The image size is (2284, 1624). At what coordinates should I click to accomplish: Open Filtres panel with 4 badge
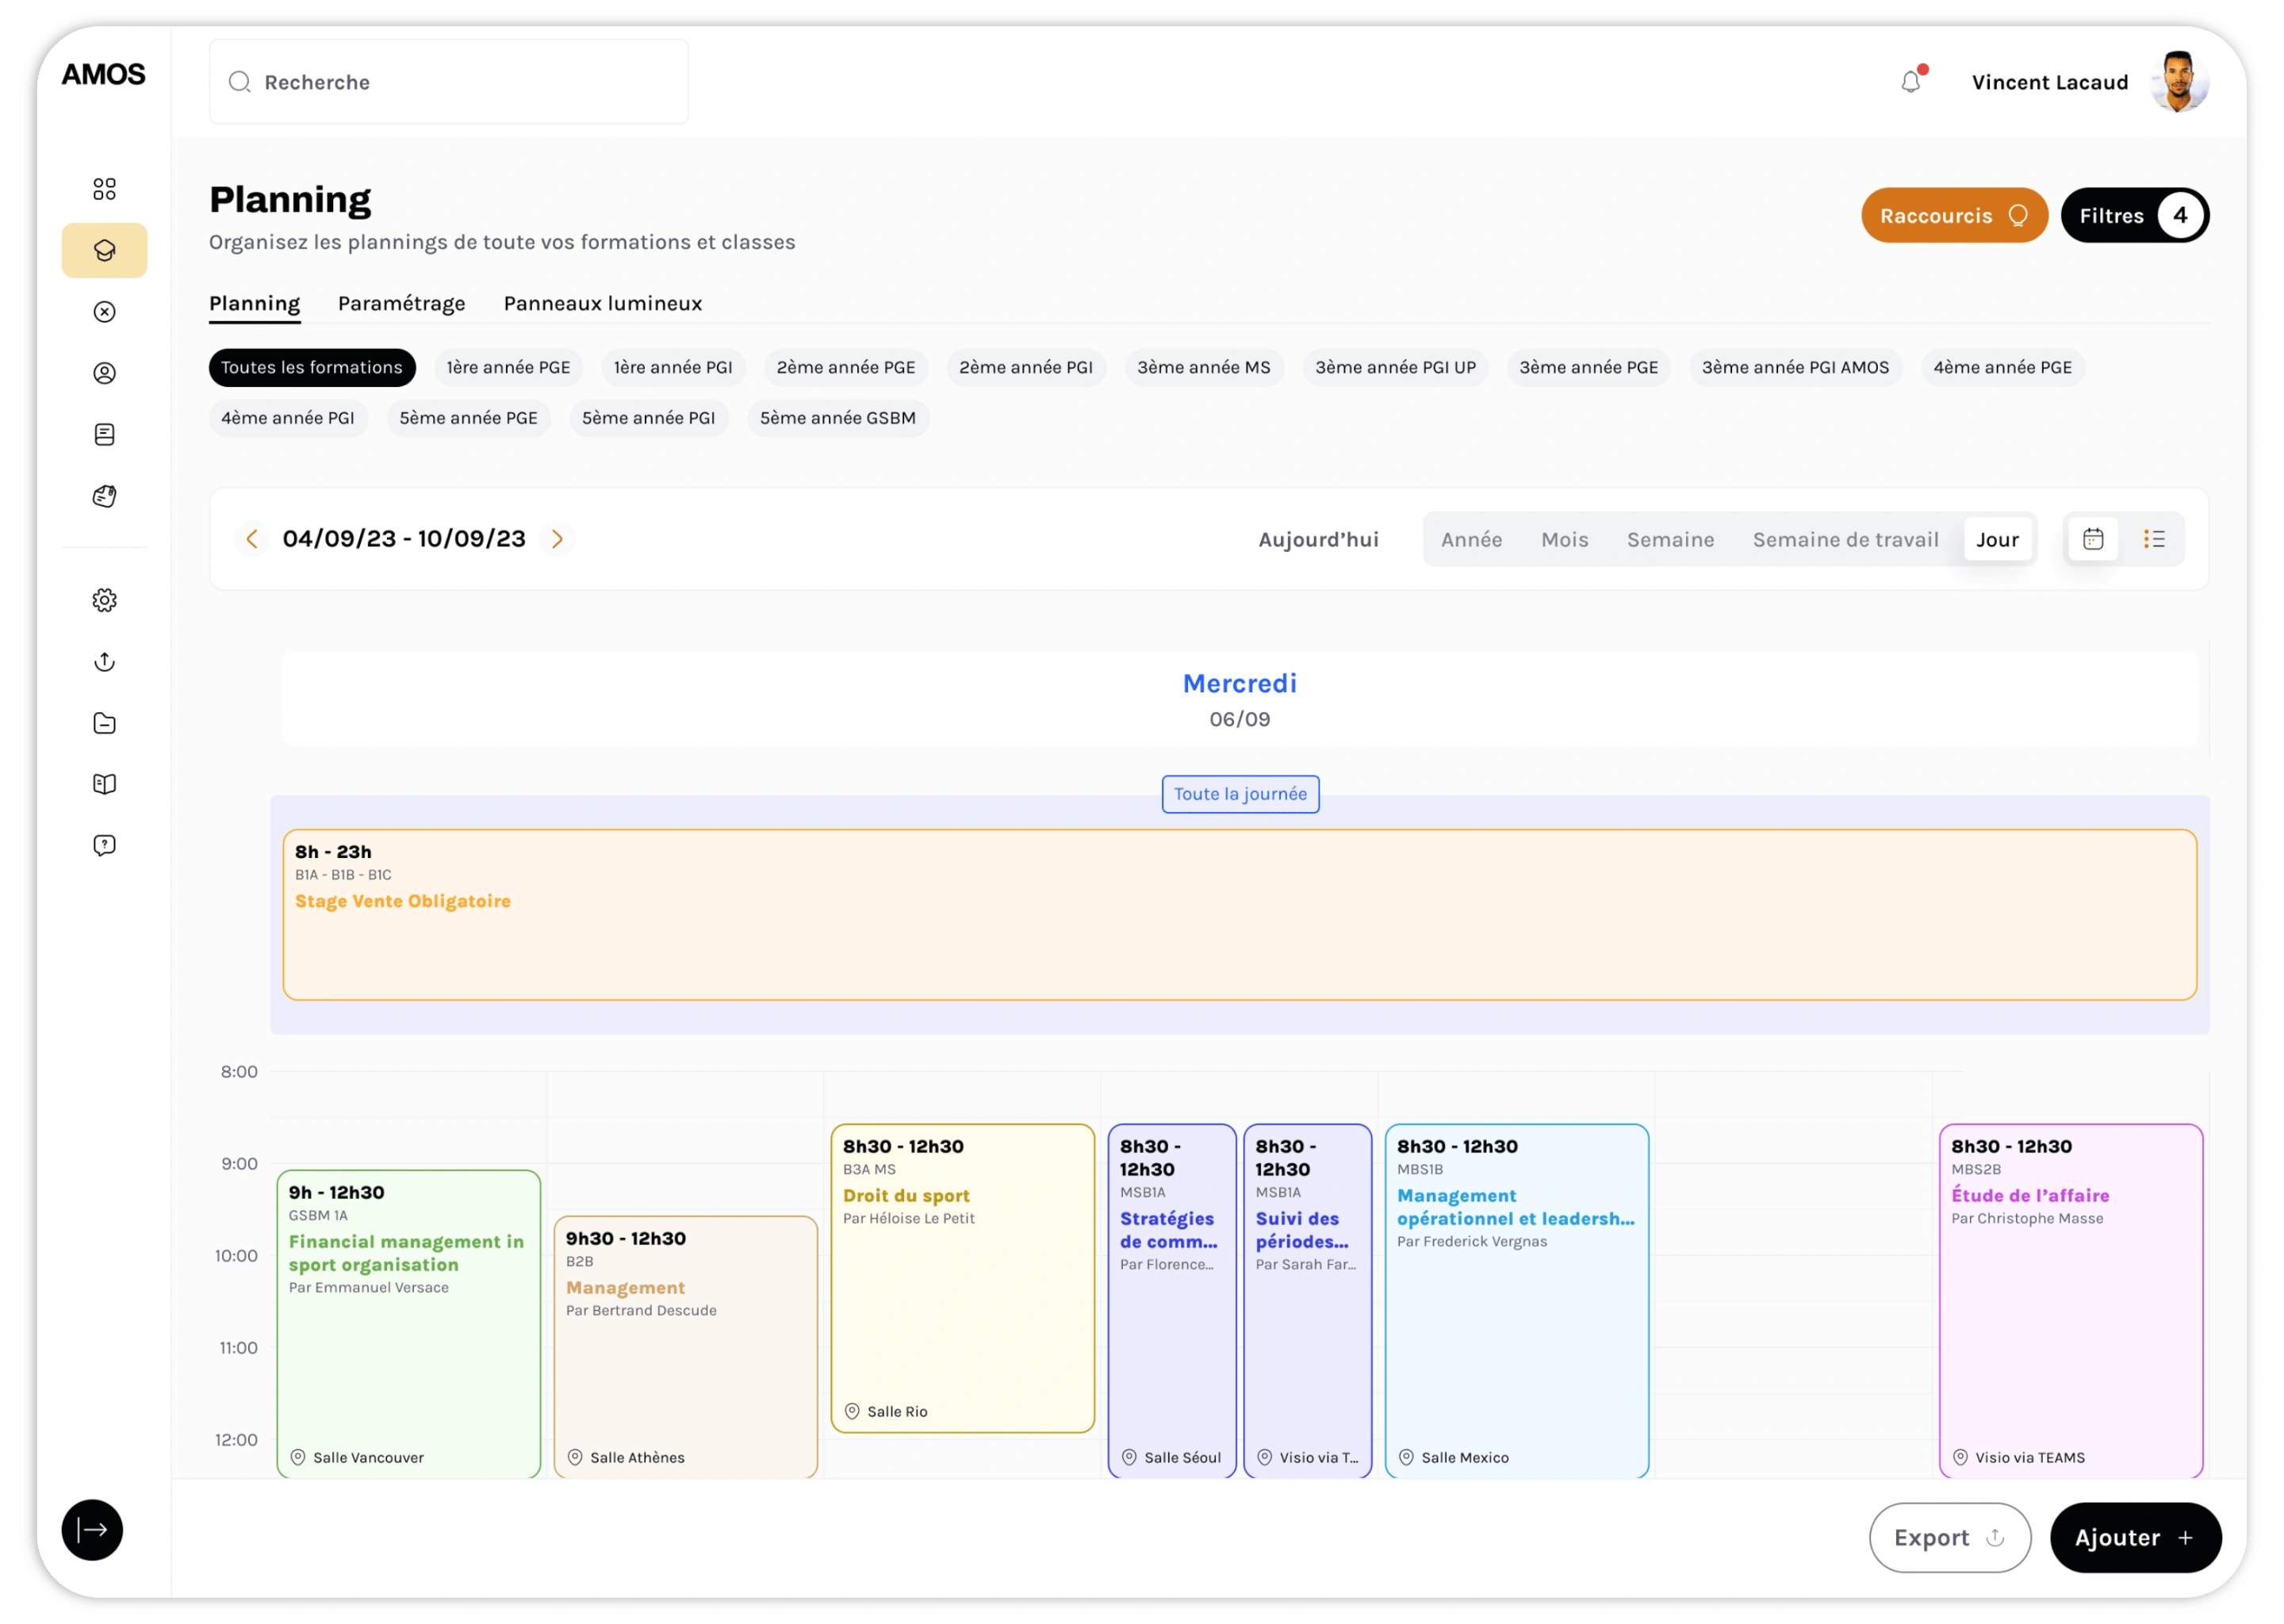point(2134,216)
